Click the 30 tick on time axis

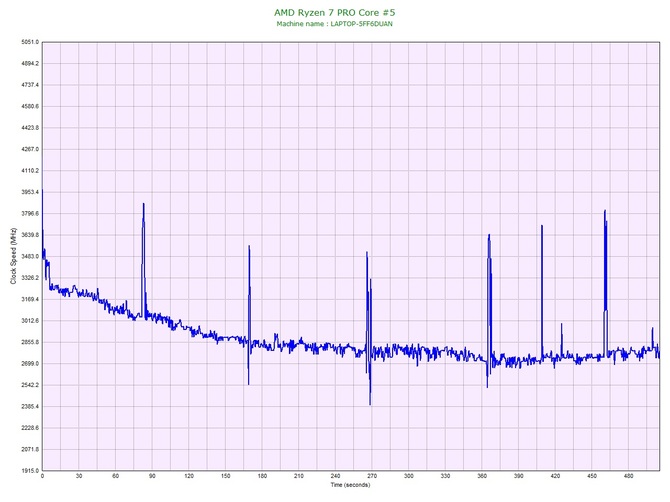pyautogui.click(x=79, y=476)
